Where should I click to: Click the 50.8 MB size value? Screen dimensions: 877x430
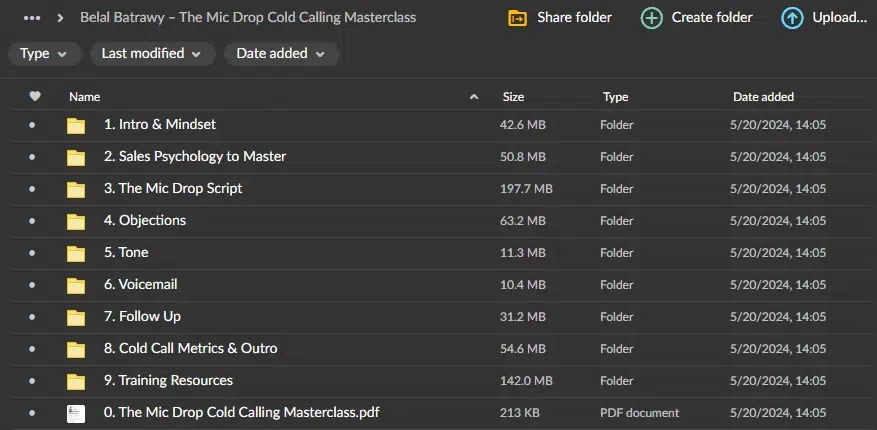click(522, 157)
